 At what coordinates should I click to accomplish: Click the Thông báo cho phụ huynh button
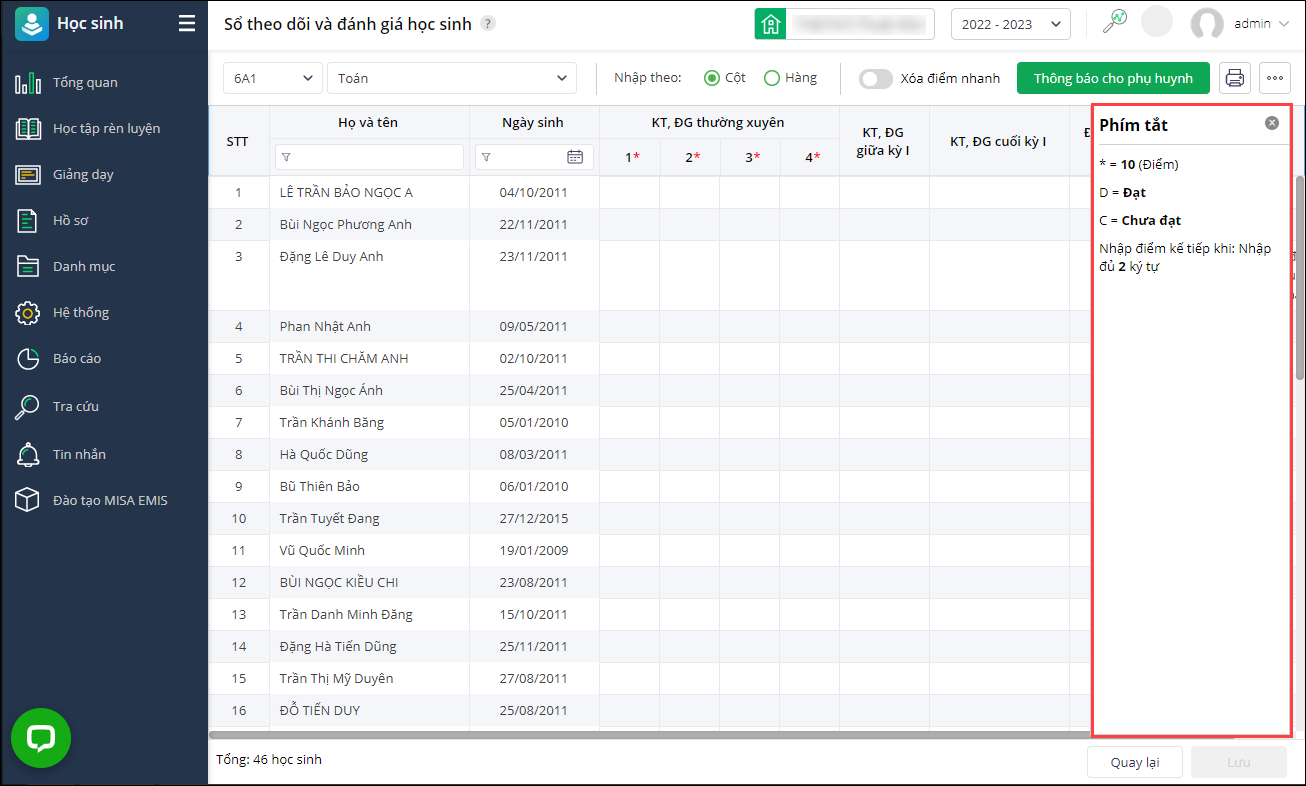point(1113,78)
